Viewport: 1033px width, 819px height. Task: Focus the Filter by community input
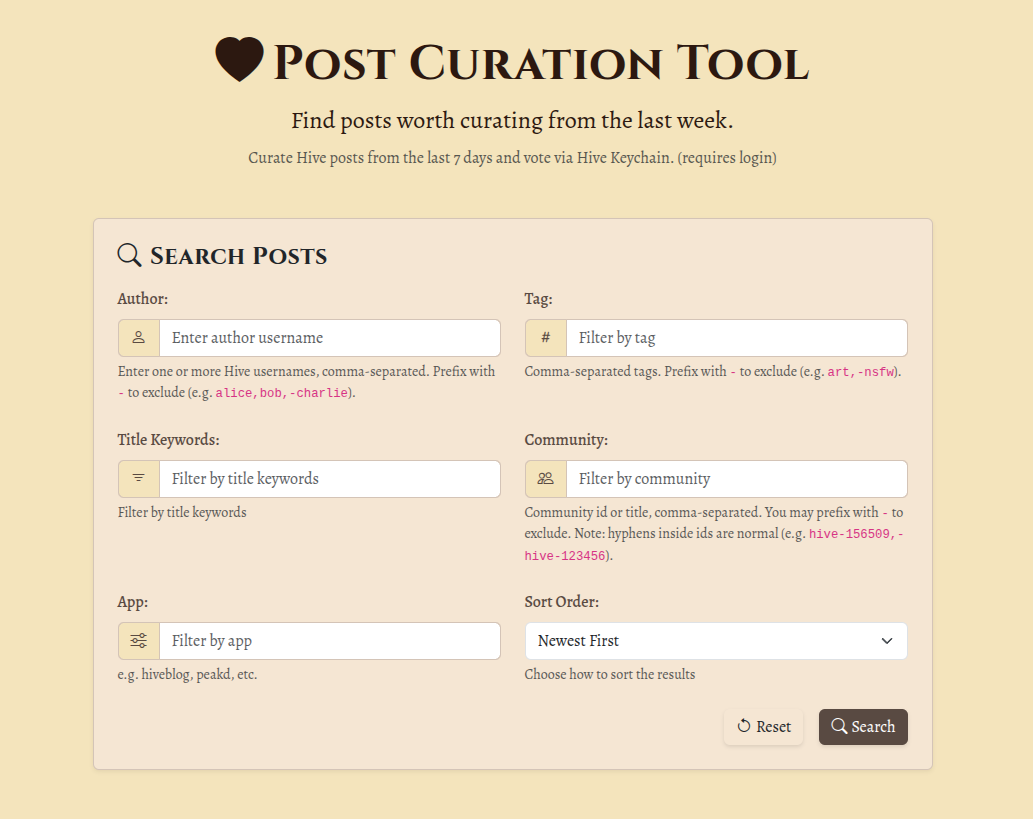pyautogui.click(x=737, y=479)
